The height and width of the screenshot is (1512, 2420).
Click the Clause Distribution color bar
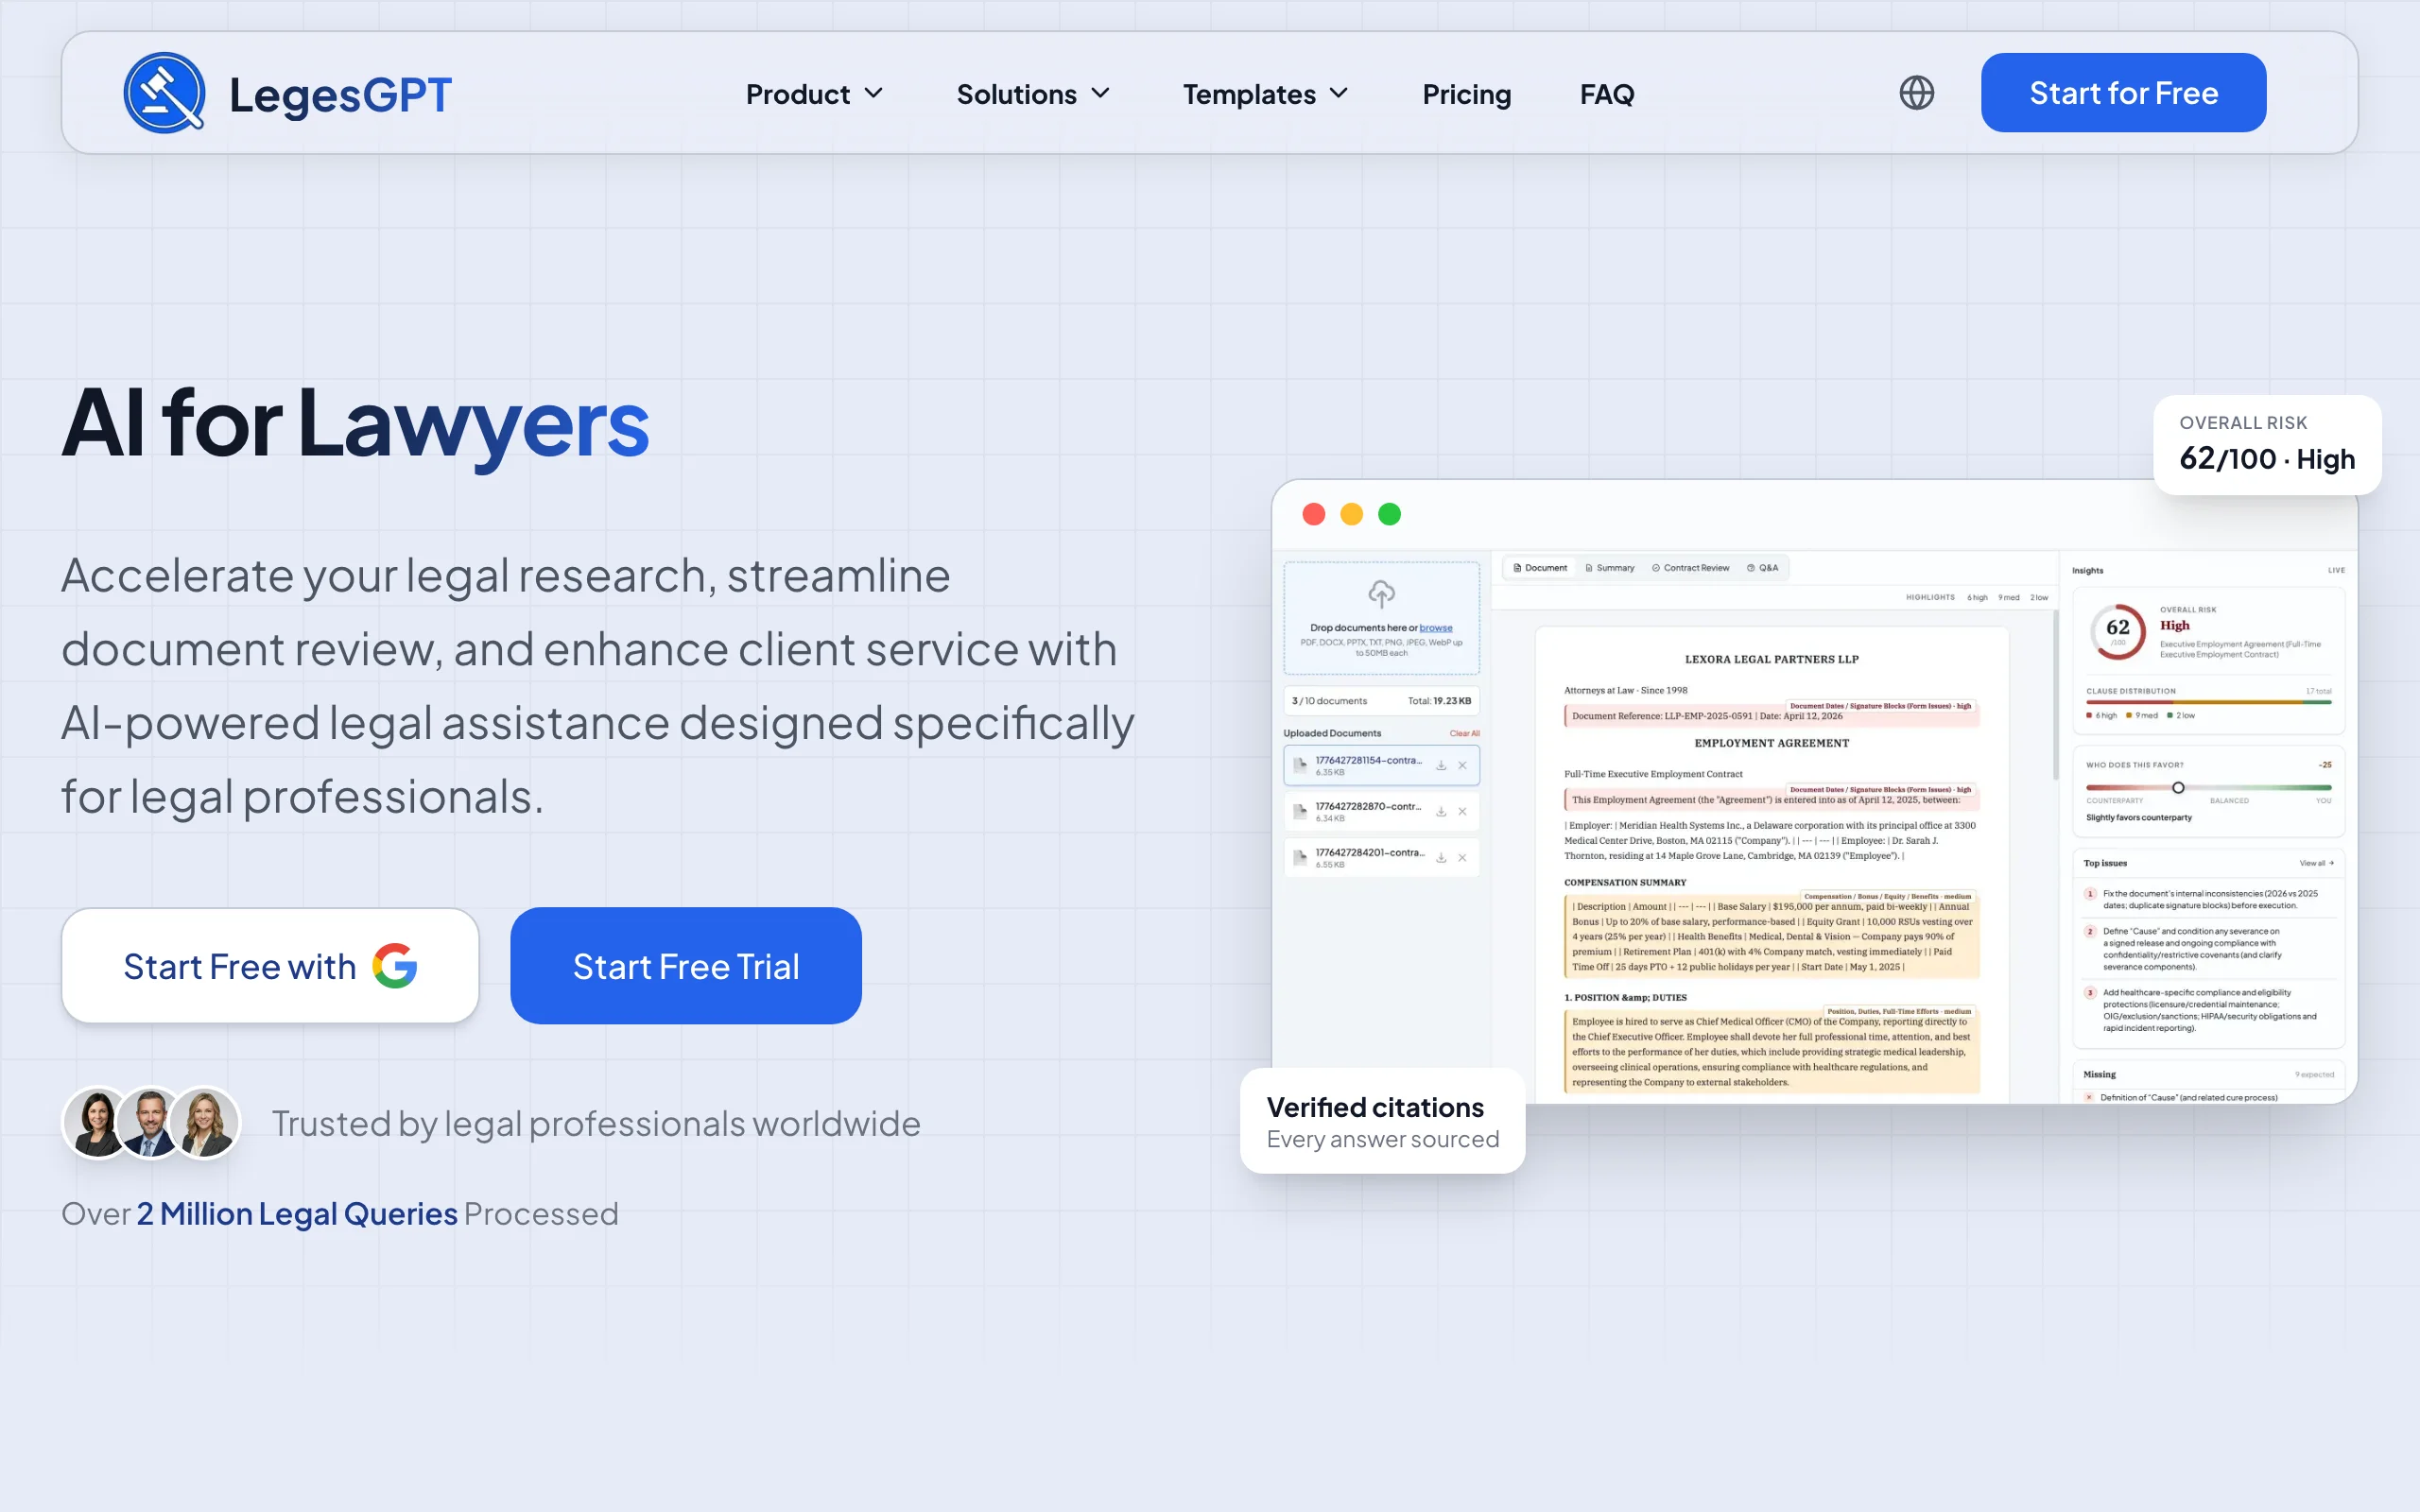(2208, 703)
